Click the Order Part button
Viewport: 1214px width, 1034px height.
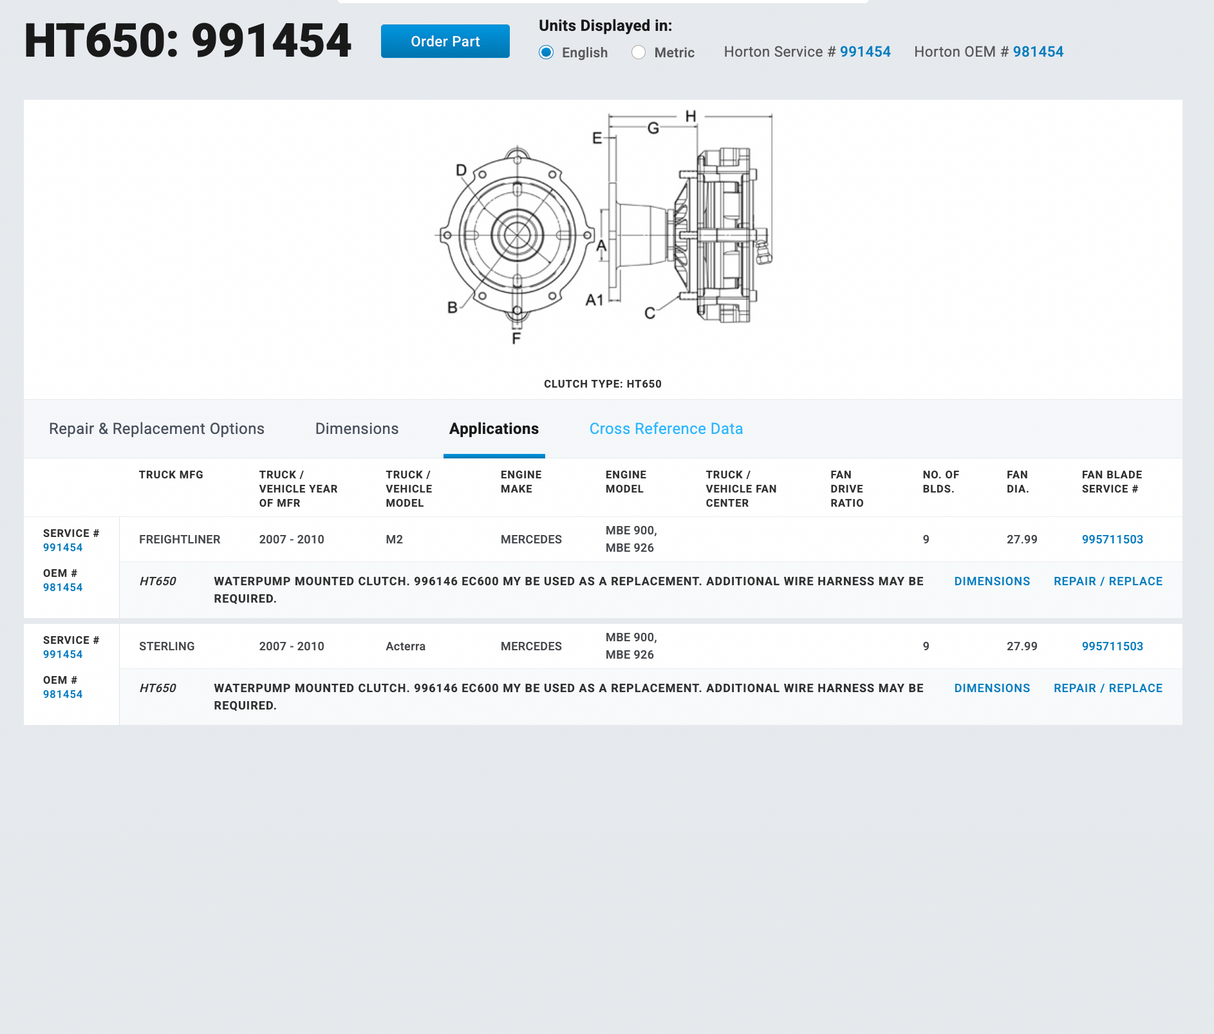point(445,41)
